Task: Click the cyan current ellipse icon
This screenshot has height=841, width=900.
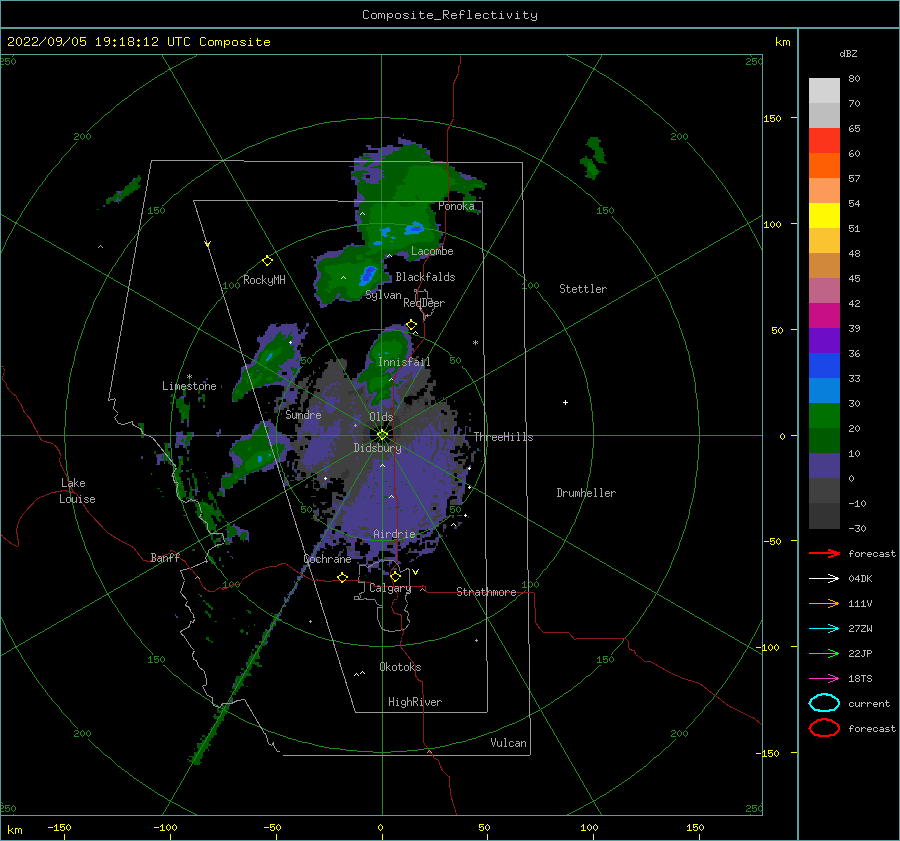Action: coord(824,703)
